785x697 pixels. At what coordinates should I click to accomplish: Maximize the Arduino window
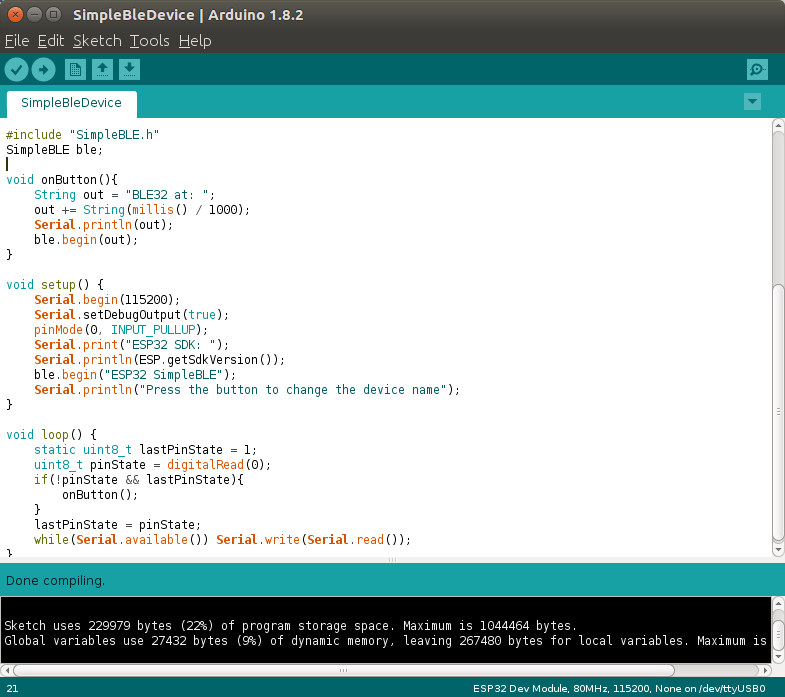pos(53,15)
